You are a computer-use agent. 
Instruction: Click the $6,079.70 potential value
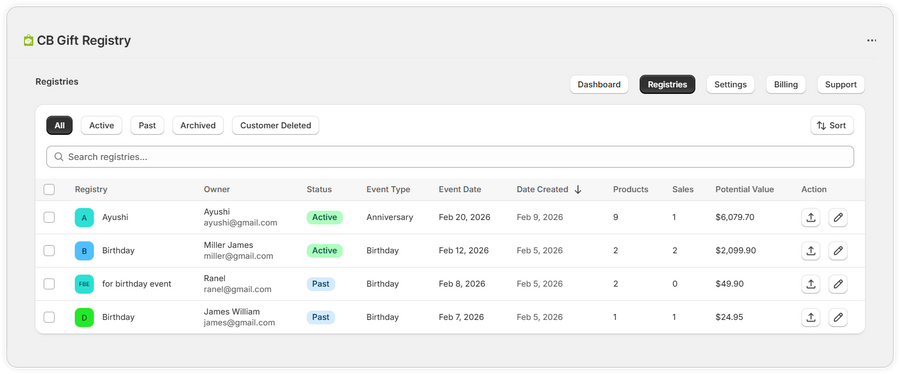(x=735, y=217)
